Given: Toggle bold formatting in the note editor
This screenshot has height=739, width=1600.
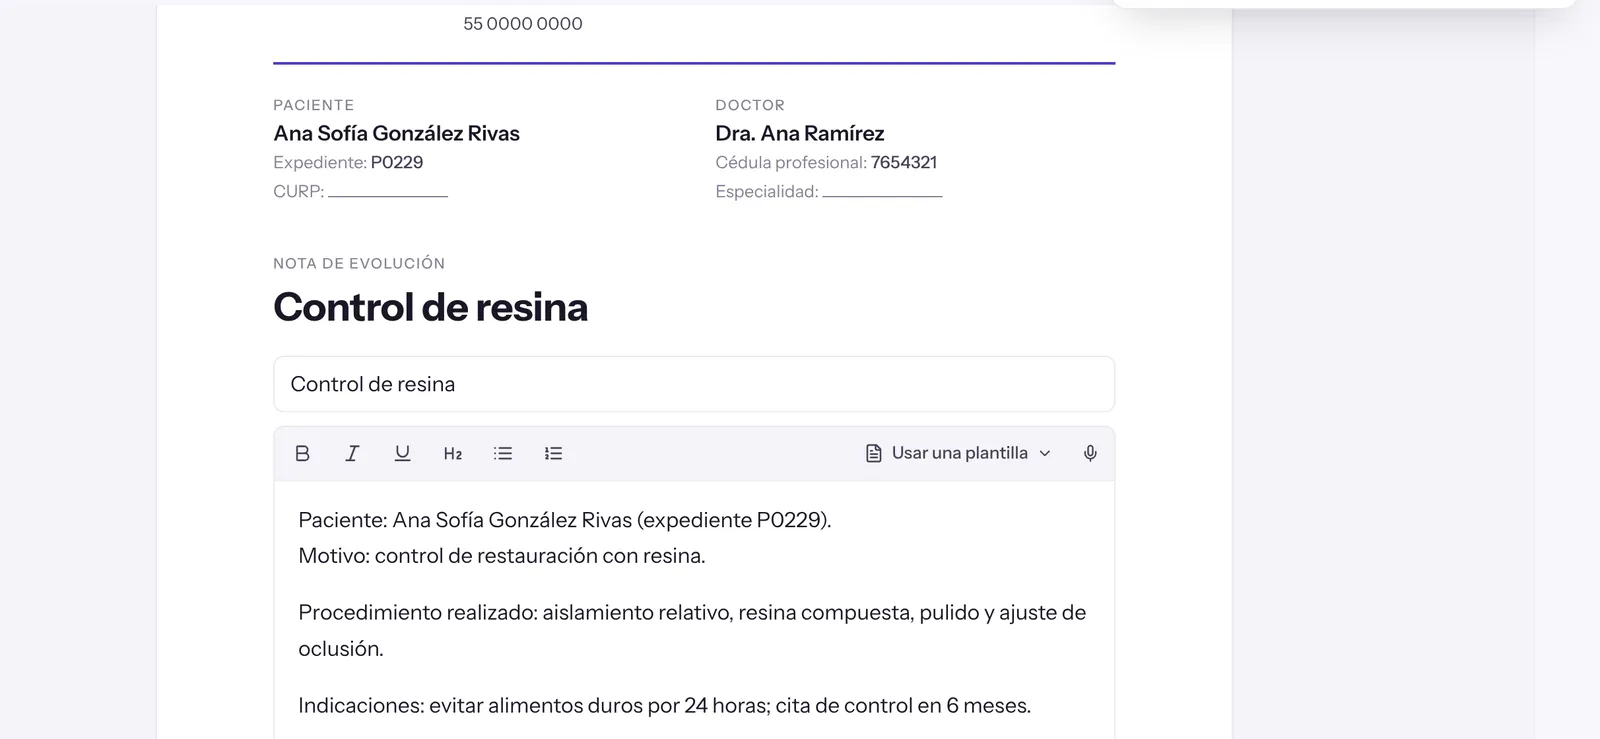Looking at the screenshot, I should click(x=302, y=453).
